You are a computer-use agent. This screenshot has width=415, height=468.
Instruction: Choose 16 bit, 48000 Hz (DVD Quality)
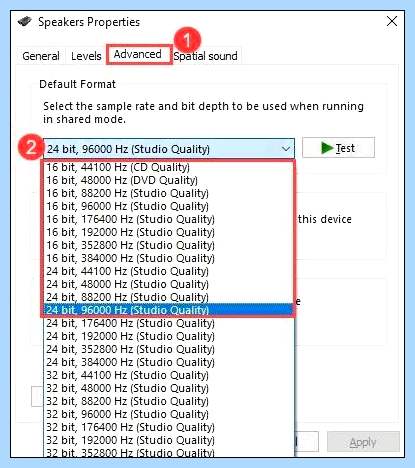[x=169, y=180]
